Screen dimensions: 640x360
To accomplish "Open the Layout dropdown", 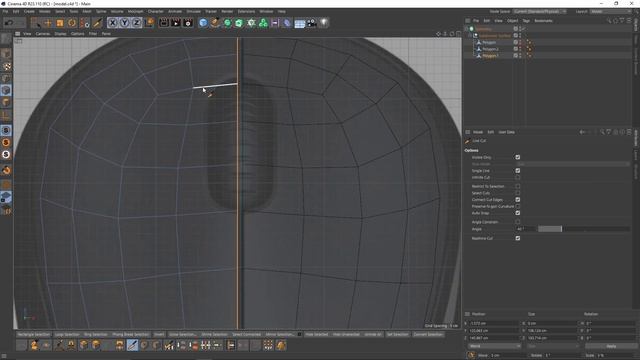I will tap(610, 11).
